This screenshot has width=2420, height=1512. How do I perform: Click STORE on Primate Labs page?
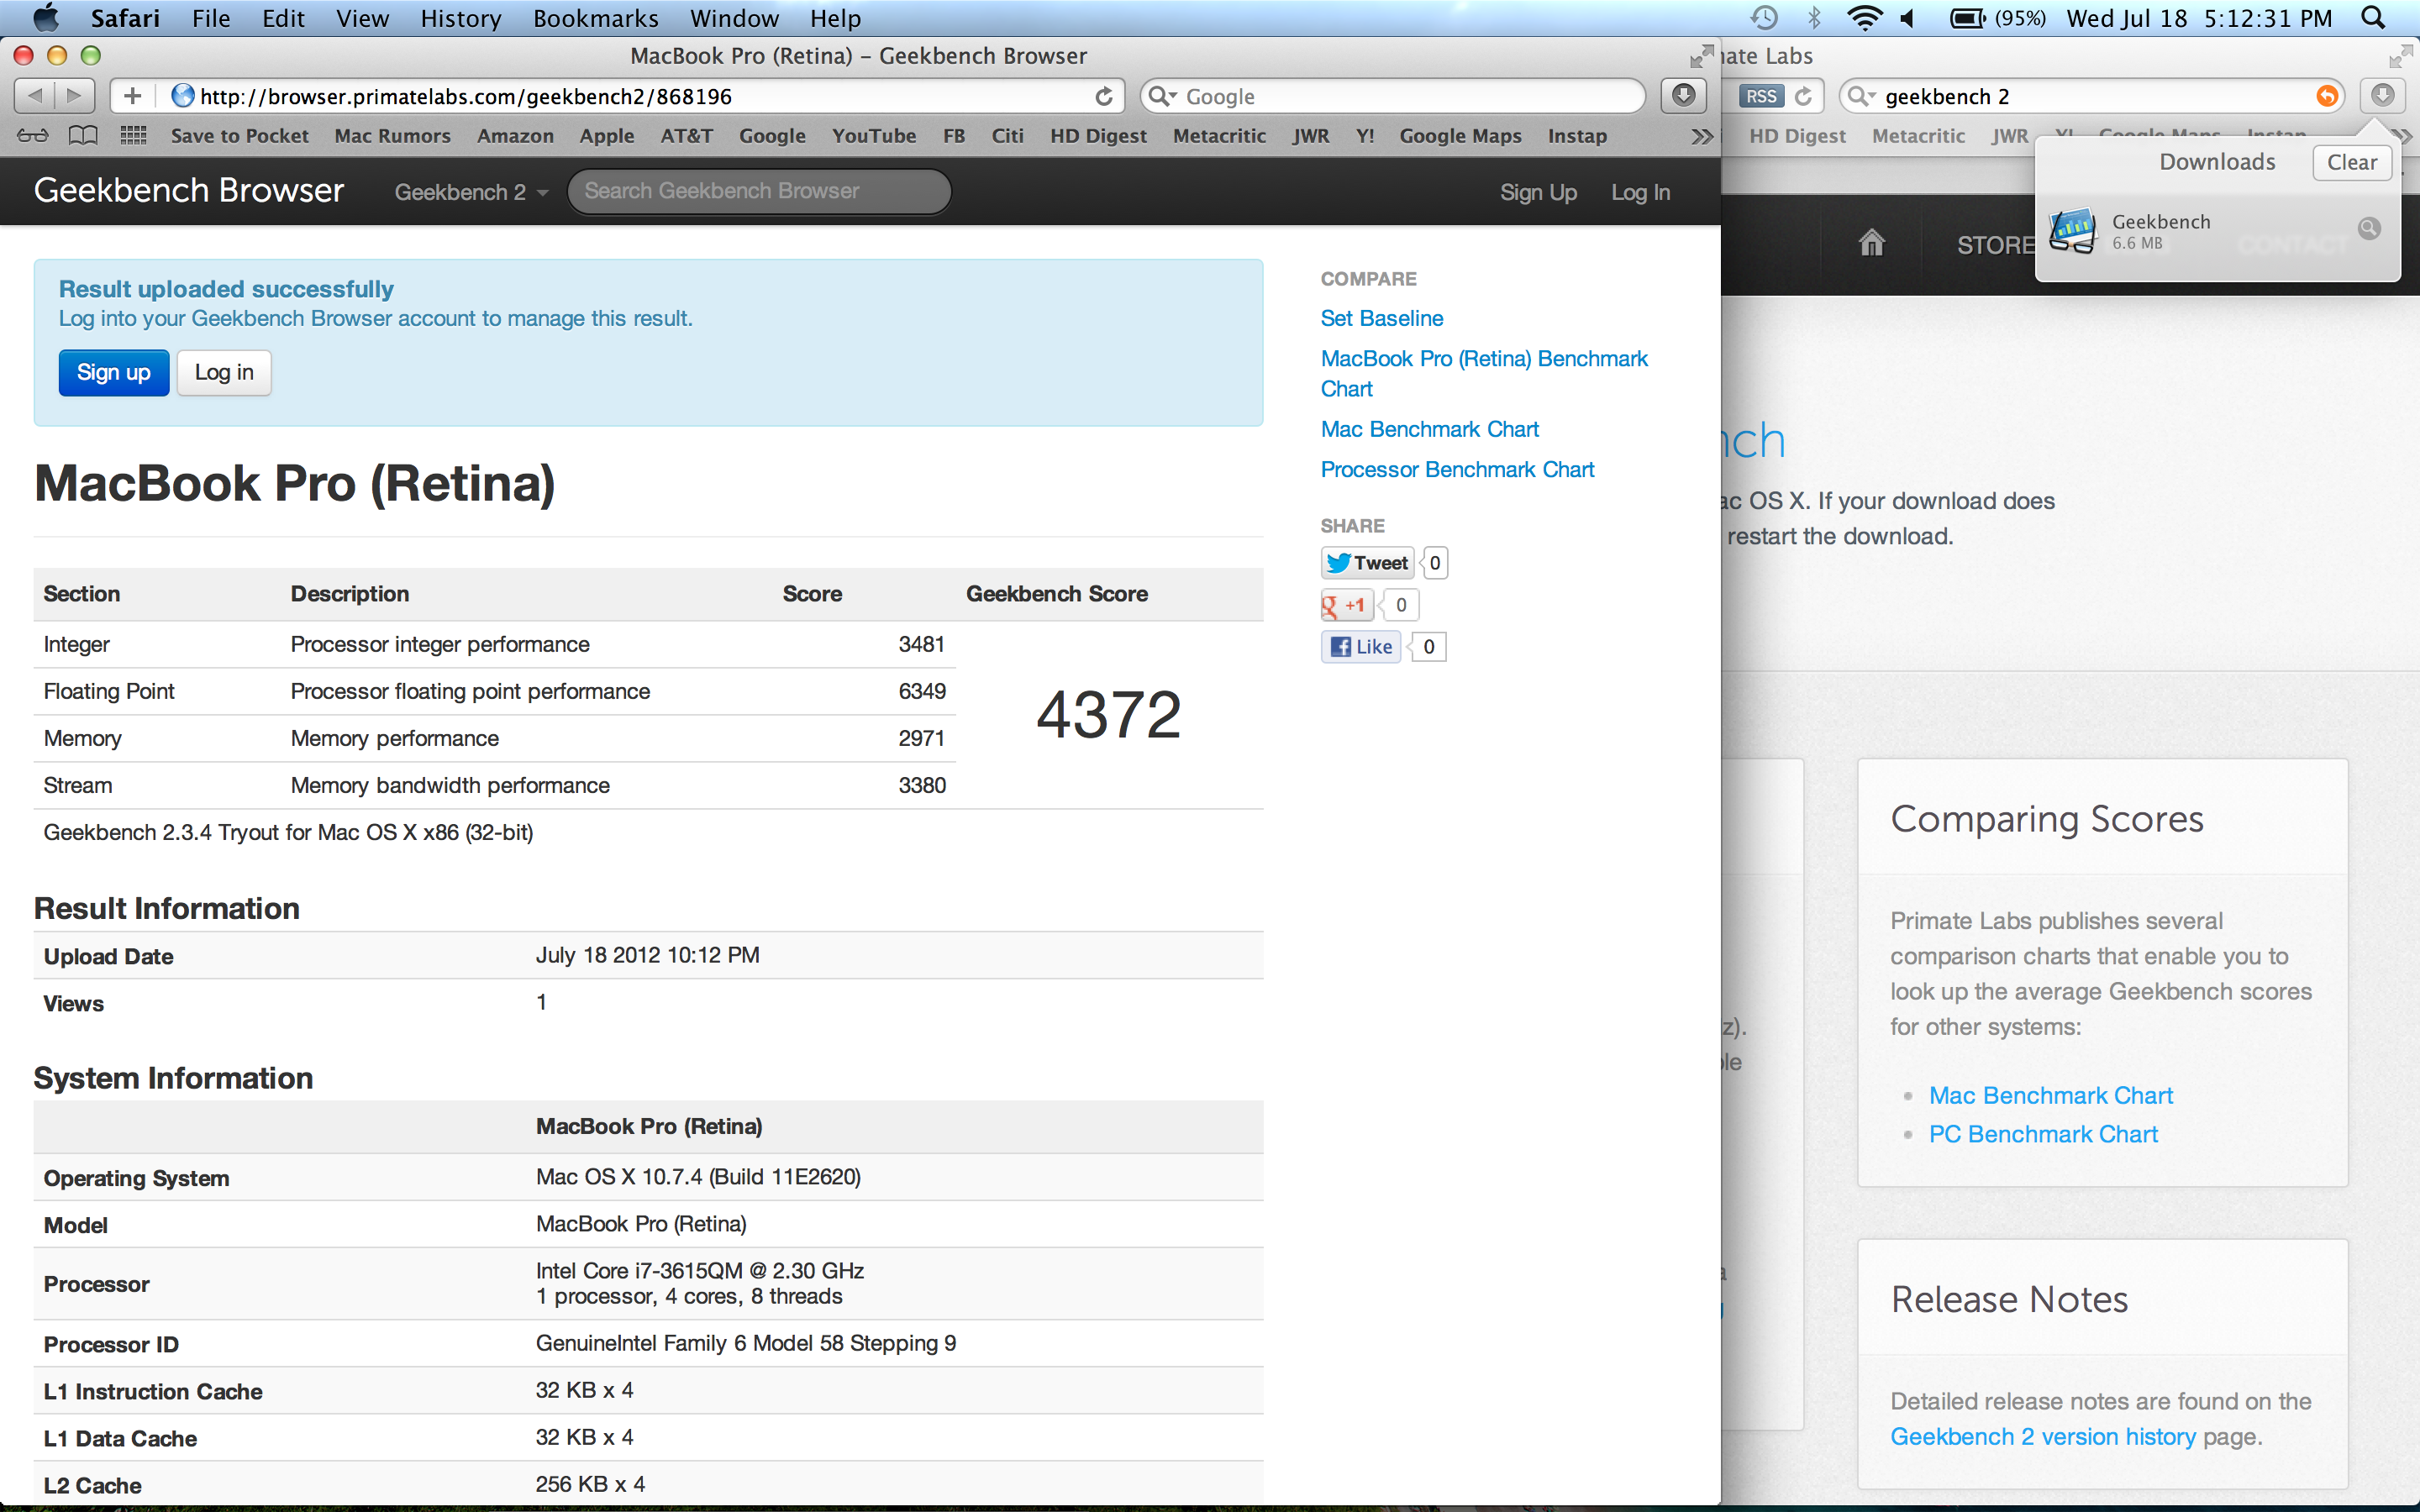click(1994, 245)
